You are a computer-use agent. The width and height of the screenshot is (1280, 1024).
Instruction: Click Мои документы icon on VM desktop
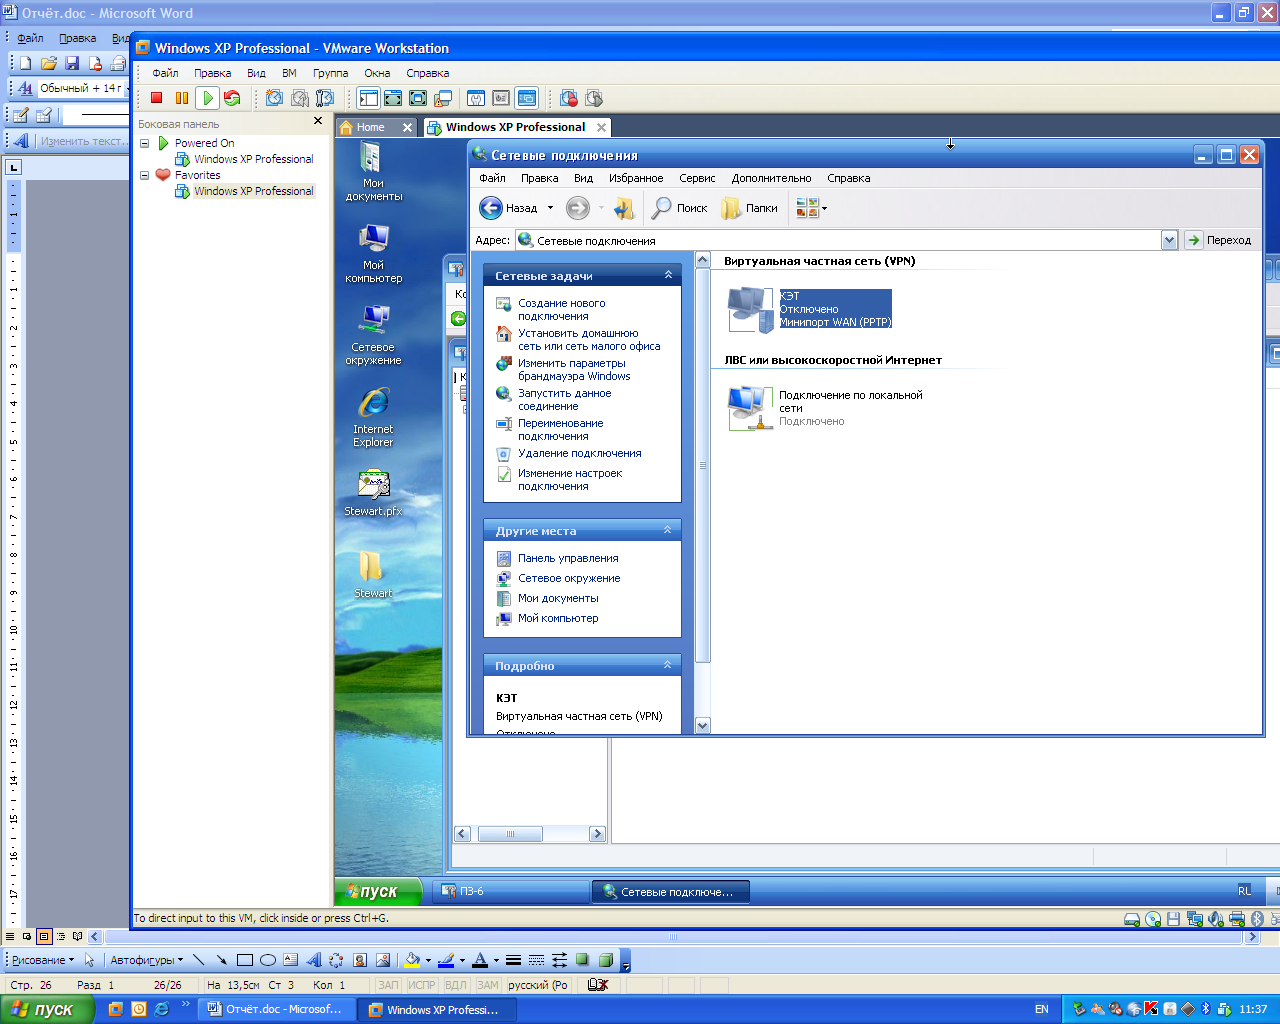[373, 171]
